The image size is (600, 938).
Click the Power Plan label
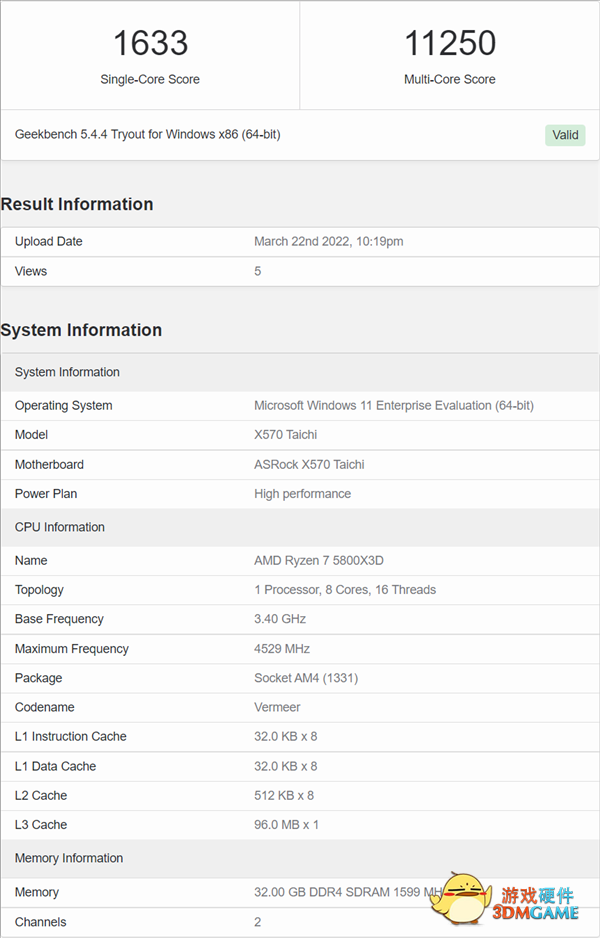click(x=46, y=494)
